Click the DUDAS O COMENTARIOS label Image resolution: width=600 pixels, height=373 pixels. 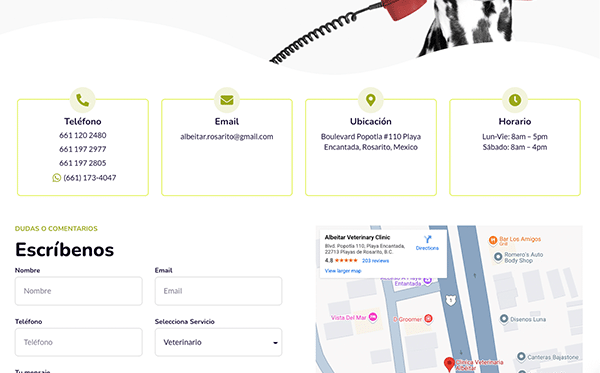point(56,229)
